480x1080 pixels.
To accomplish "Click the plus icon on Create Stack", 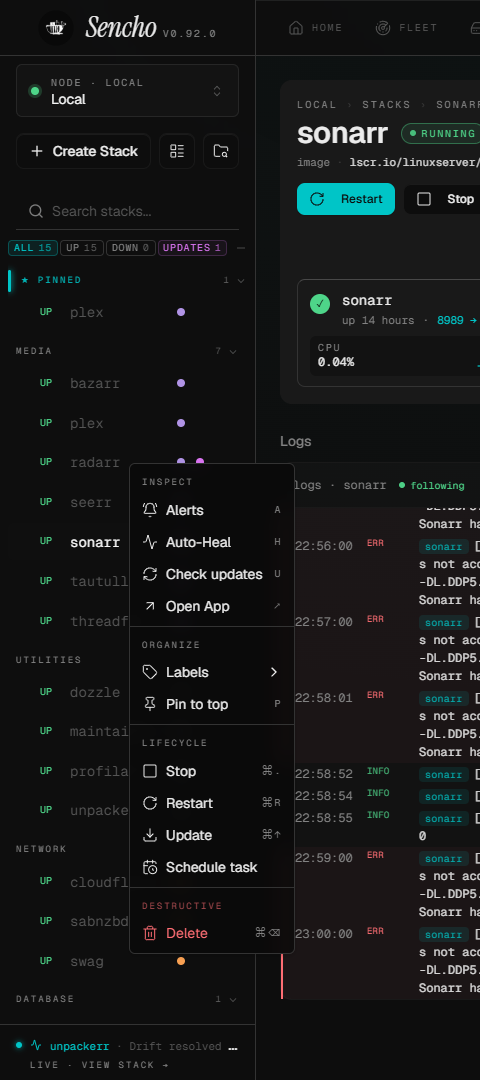I will point(37,152).
